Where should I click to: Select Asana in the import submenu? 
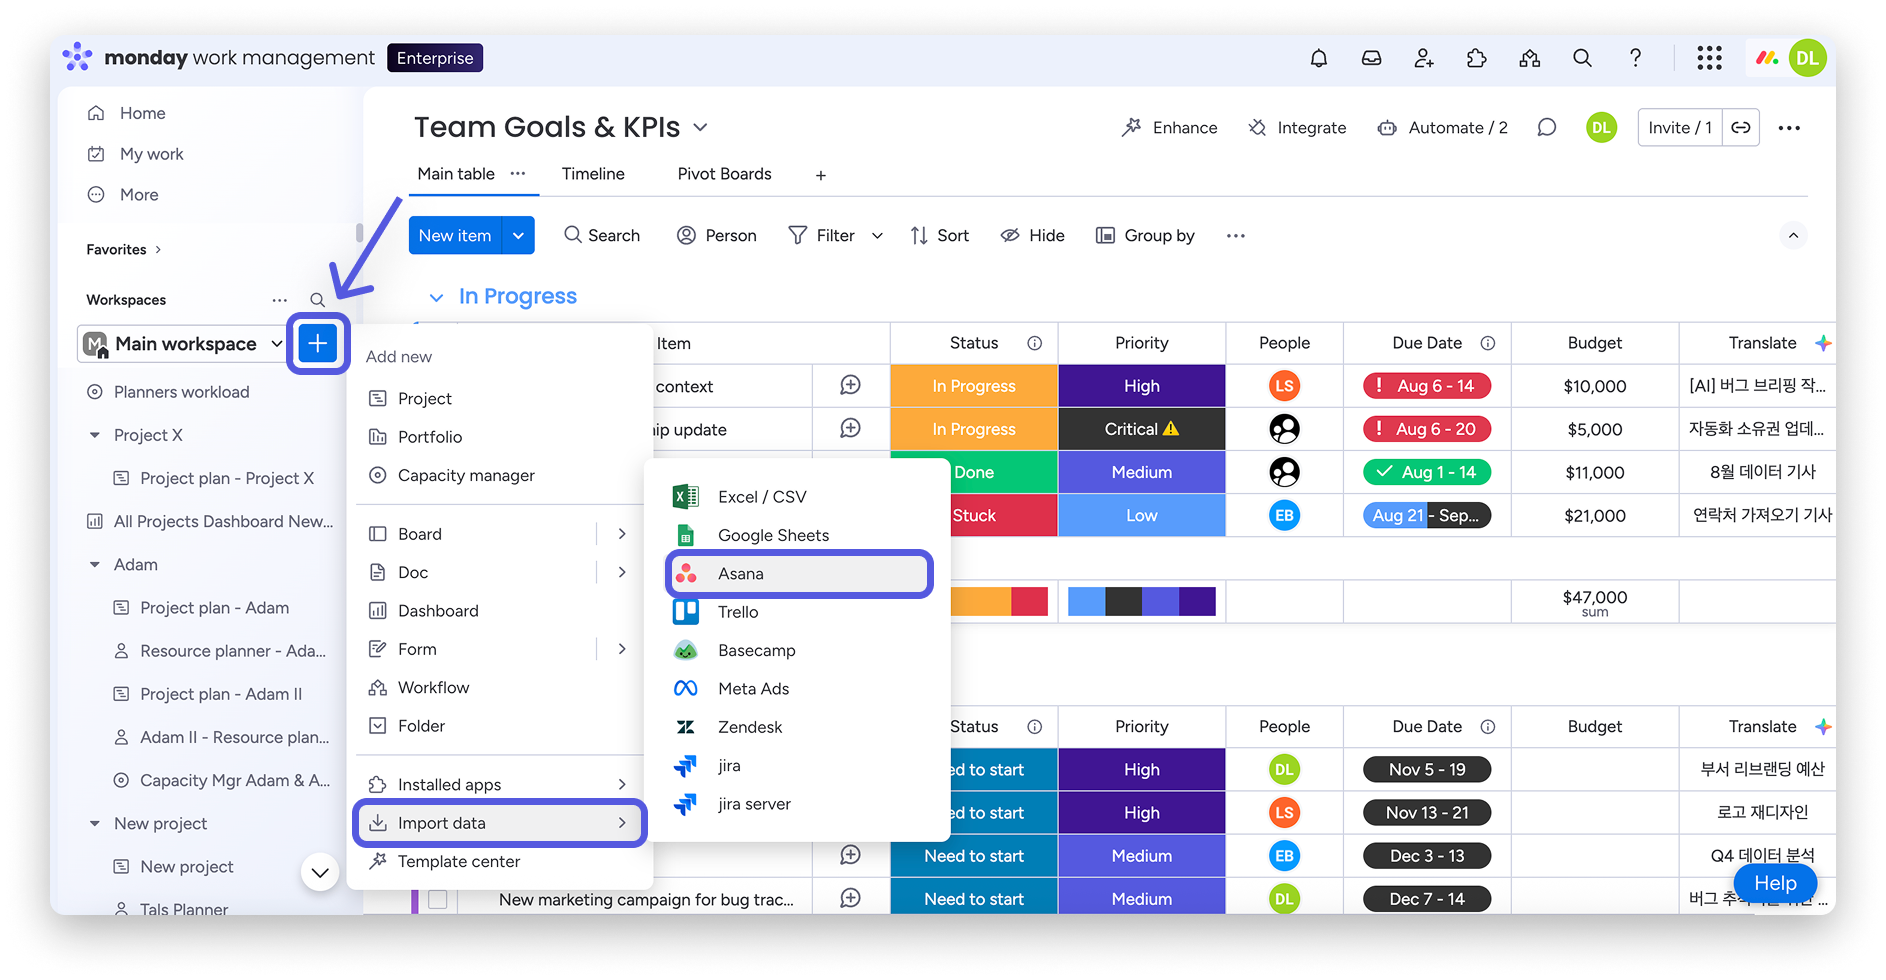tap(799, 574)
